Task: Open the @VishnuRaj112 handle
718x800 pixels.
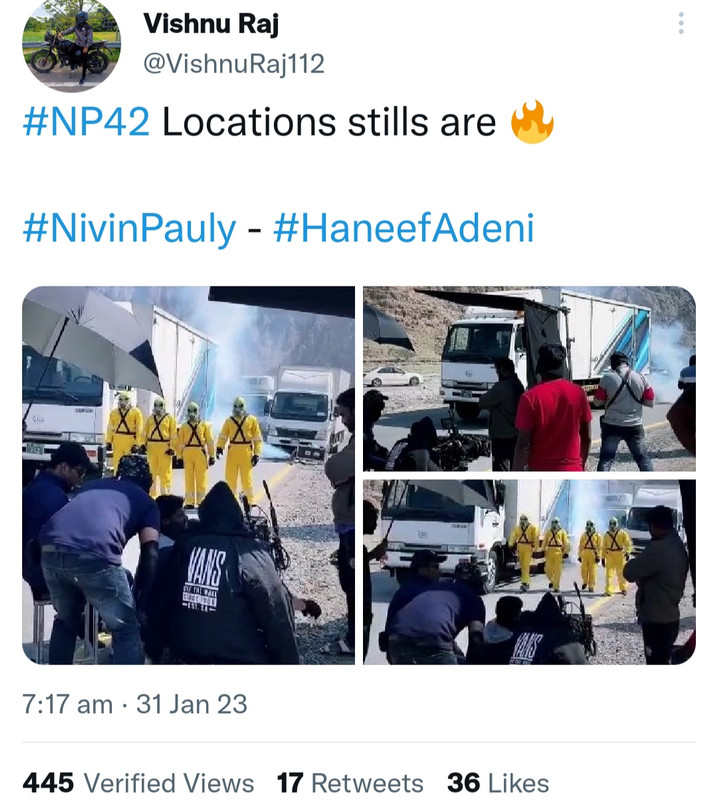Action: 234,64
